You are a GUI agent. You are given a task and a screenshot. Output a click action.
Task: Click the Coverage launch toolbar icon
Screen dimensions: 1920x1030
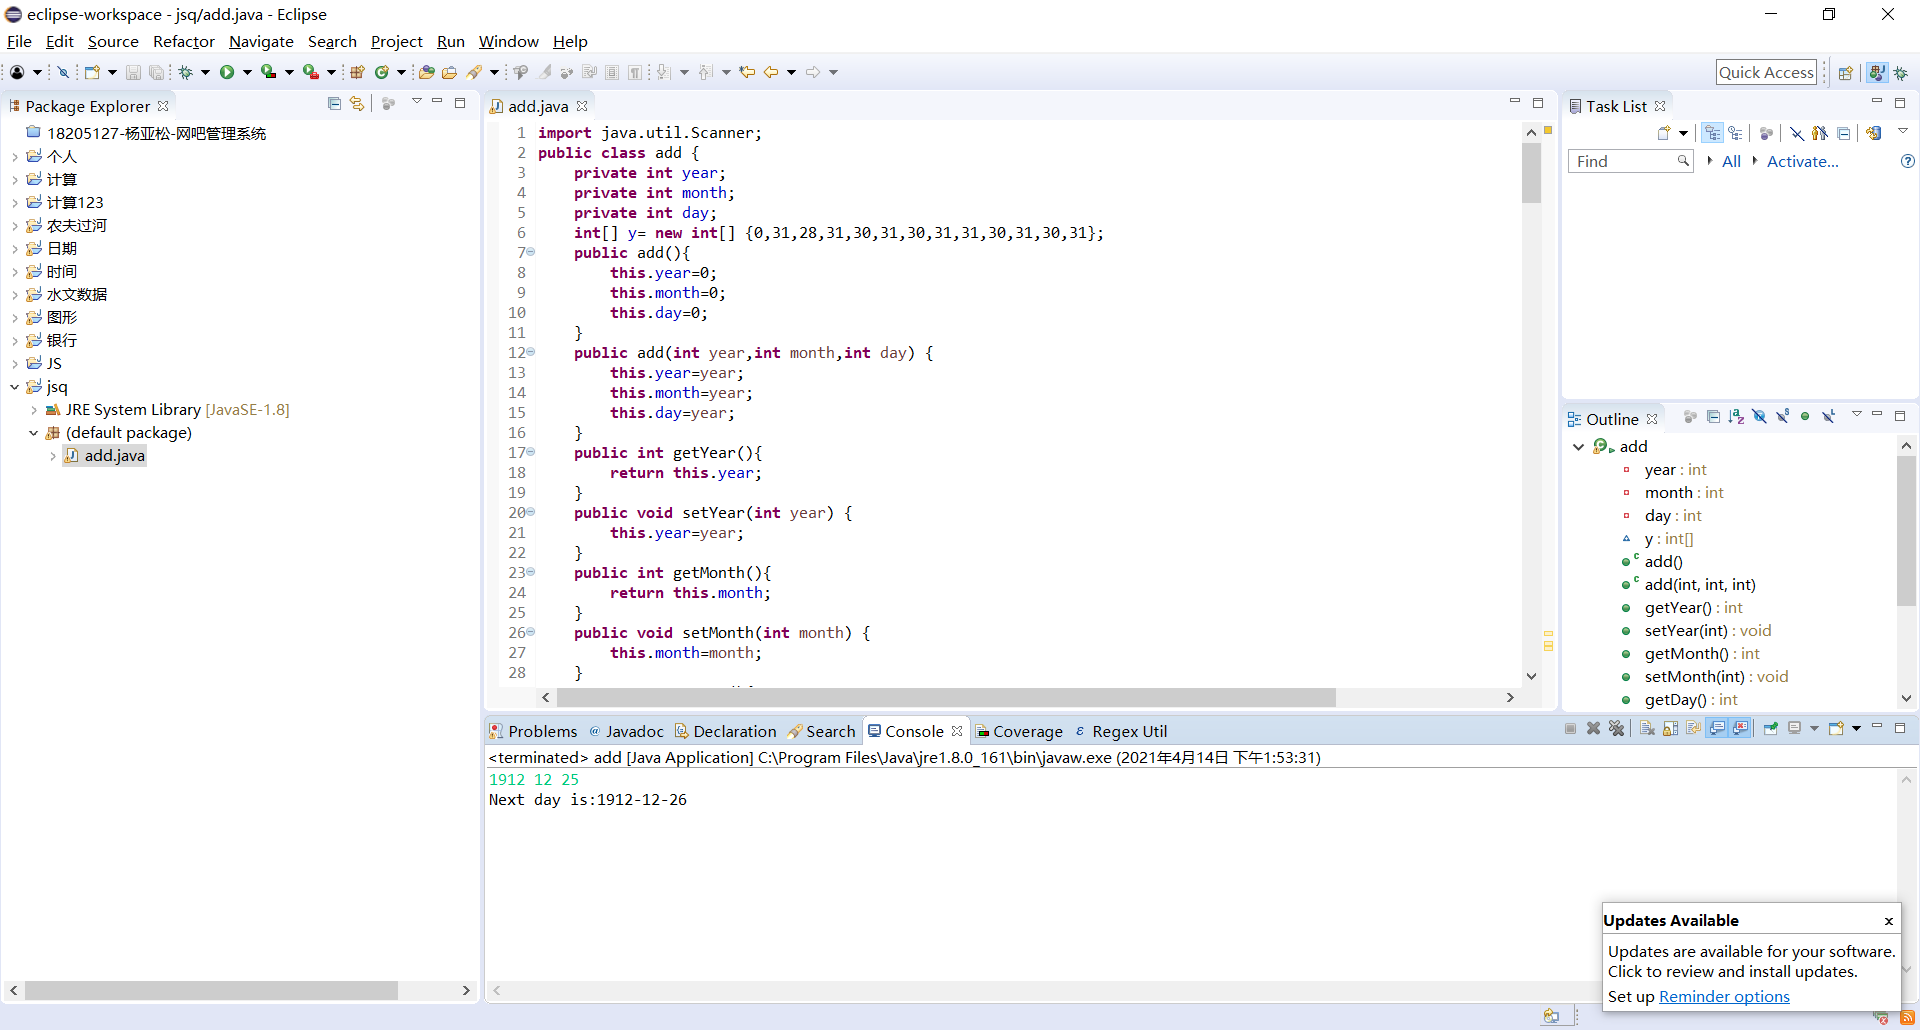point(269,72)
